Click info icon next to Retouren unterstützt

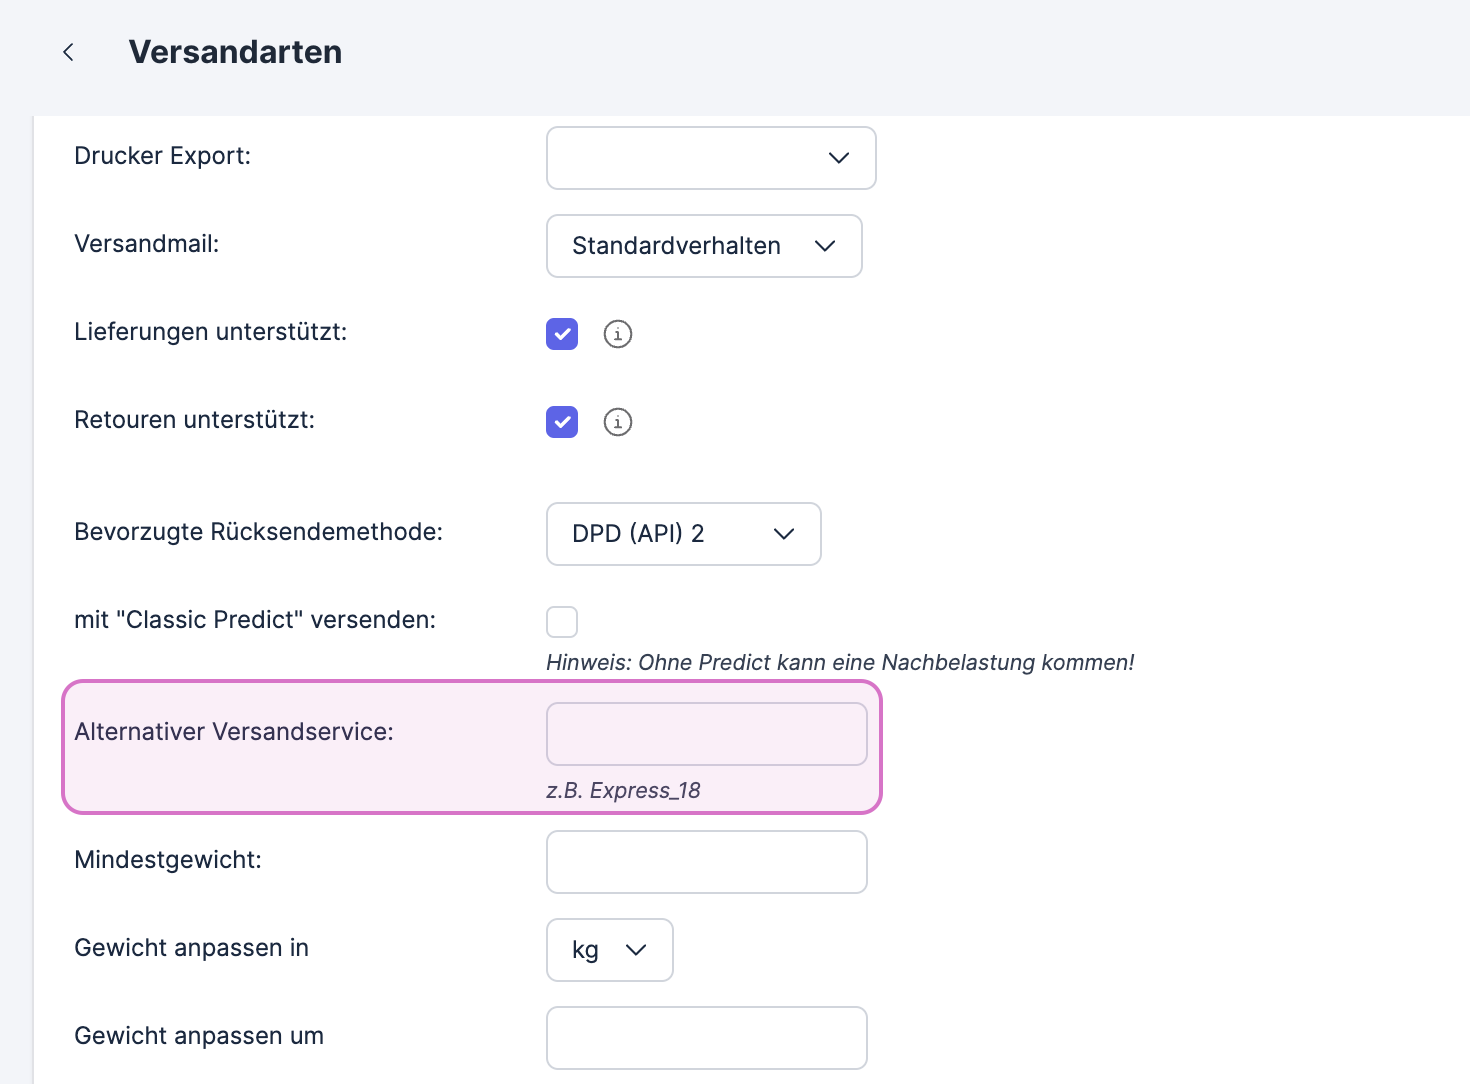pyautogui.click(x=618, y=422)
